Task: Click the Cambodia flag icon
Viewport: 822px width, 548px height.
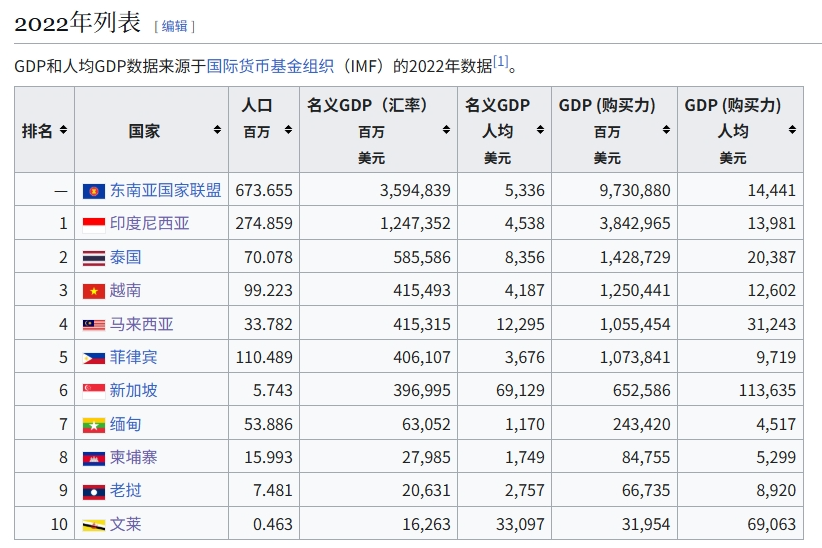Action: pyautogui.click(x=94, y=457)
